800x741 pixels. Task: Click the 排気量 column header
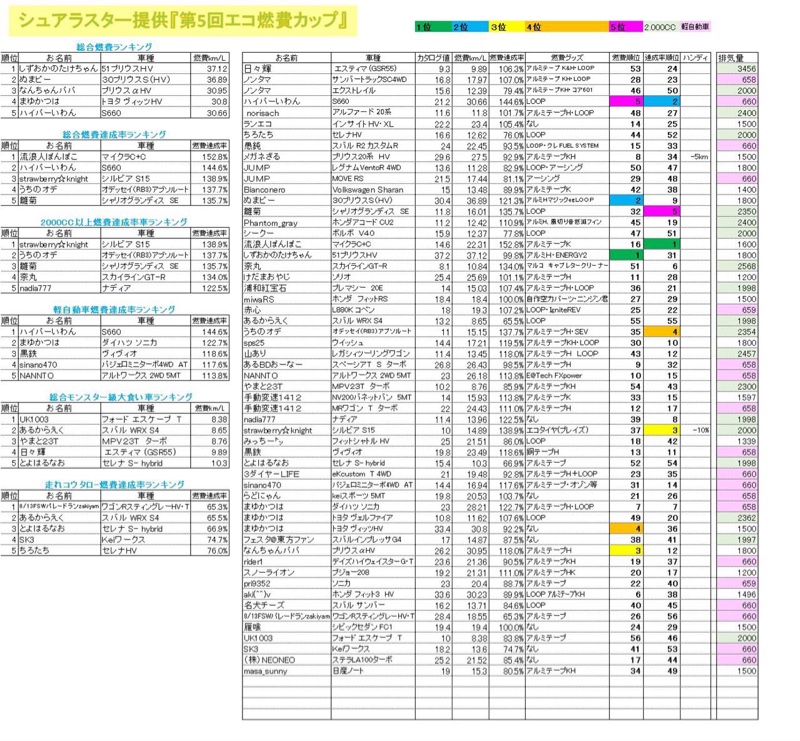737,58
